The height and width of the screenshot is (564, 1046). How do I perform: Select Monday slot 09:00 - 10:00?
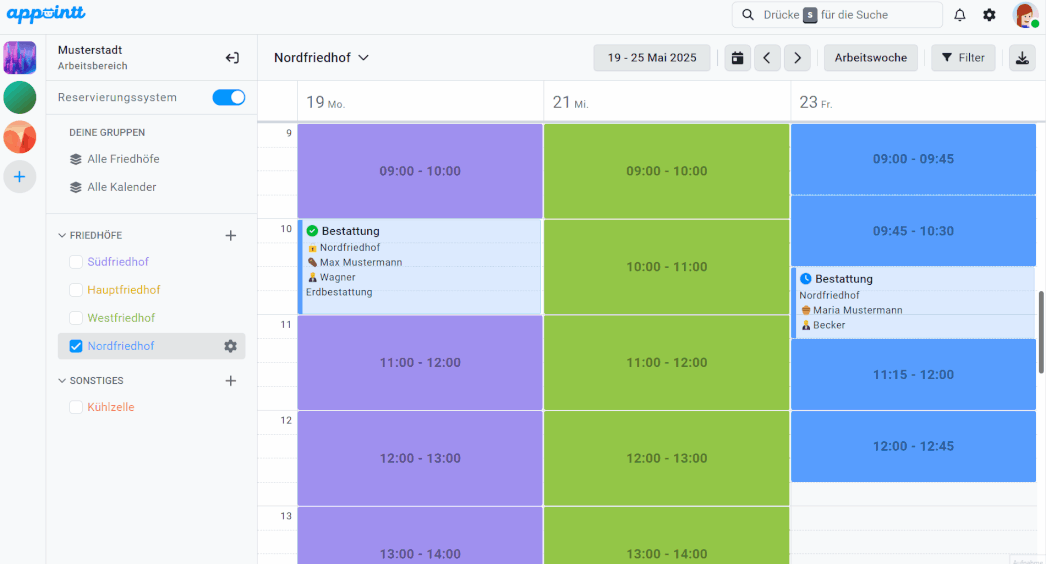click(420, 171)
